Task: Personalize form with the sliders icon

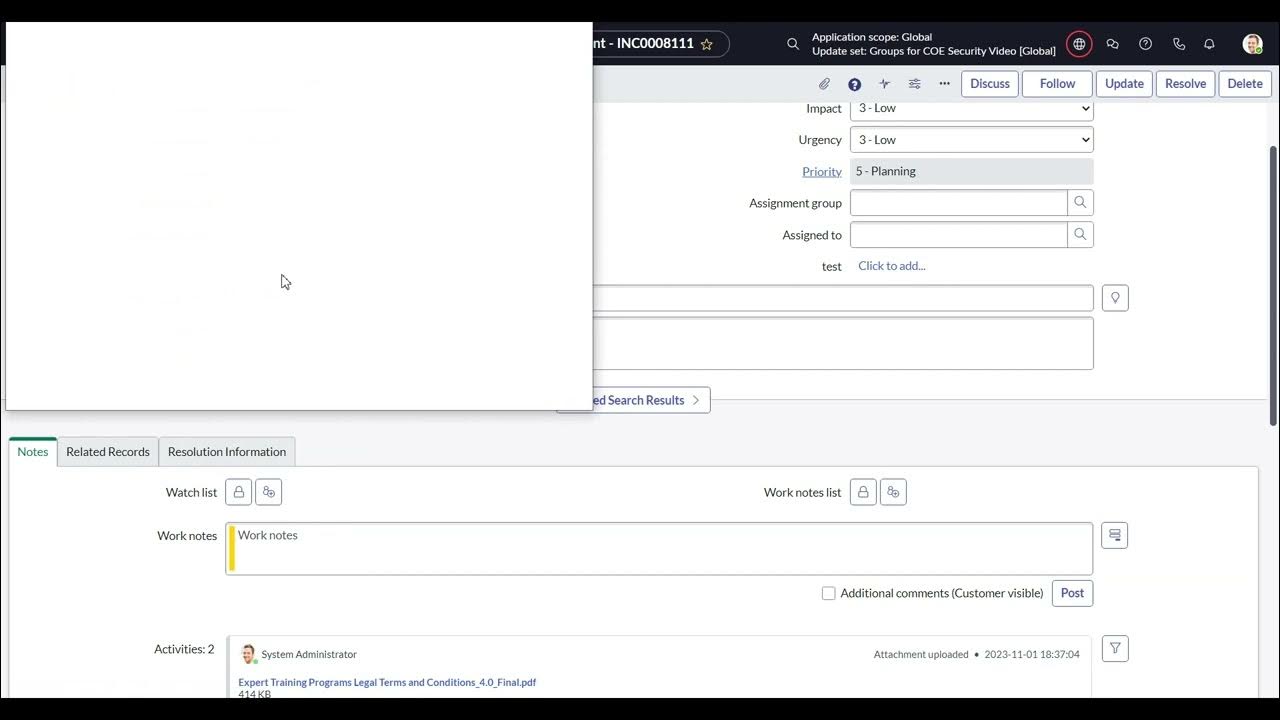Action: [x=914, y=84]
